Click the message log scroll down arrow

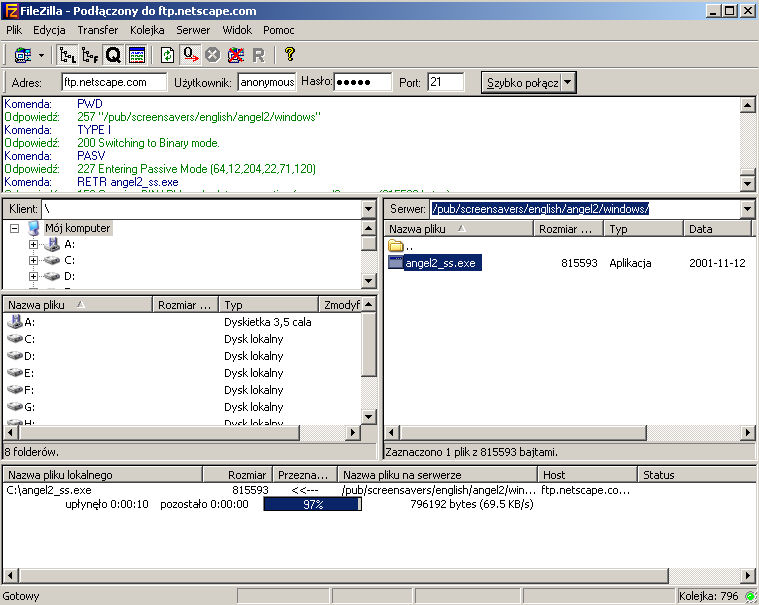747,183
